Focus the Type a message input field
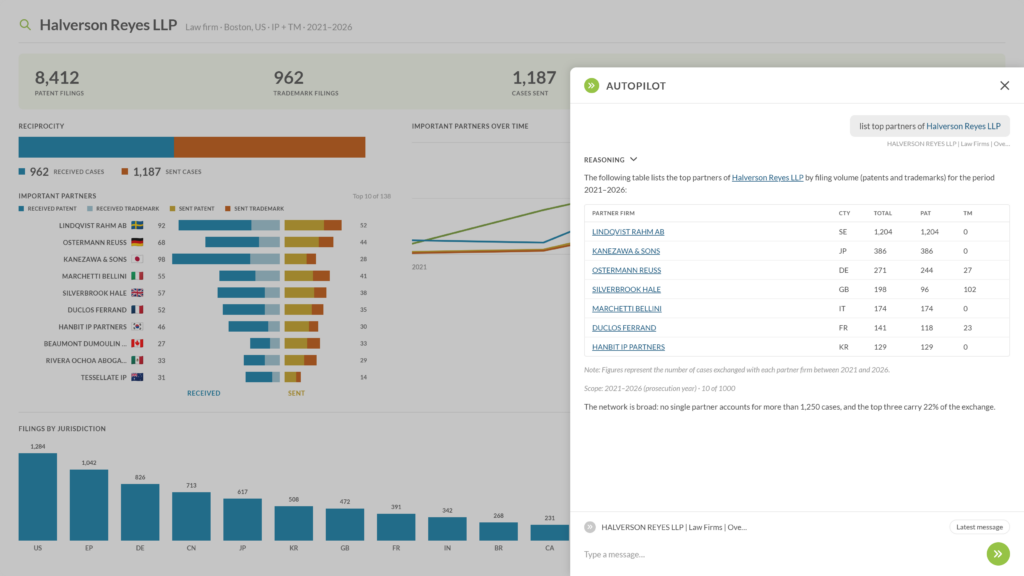The width and height of the screenshot is (1024, 576). tap(780, 554)
